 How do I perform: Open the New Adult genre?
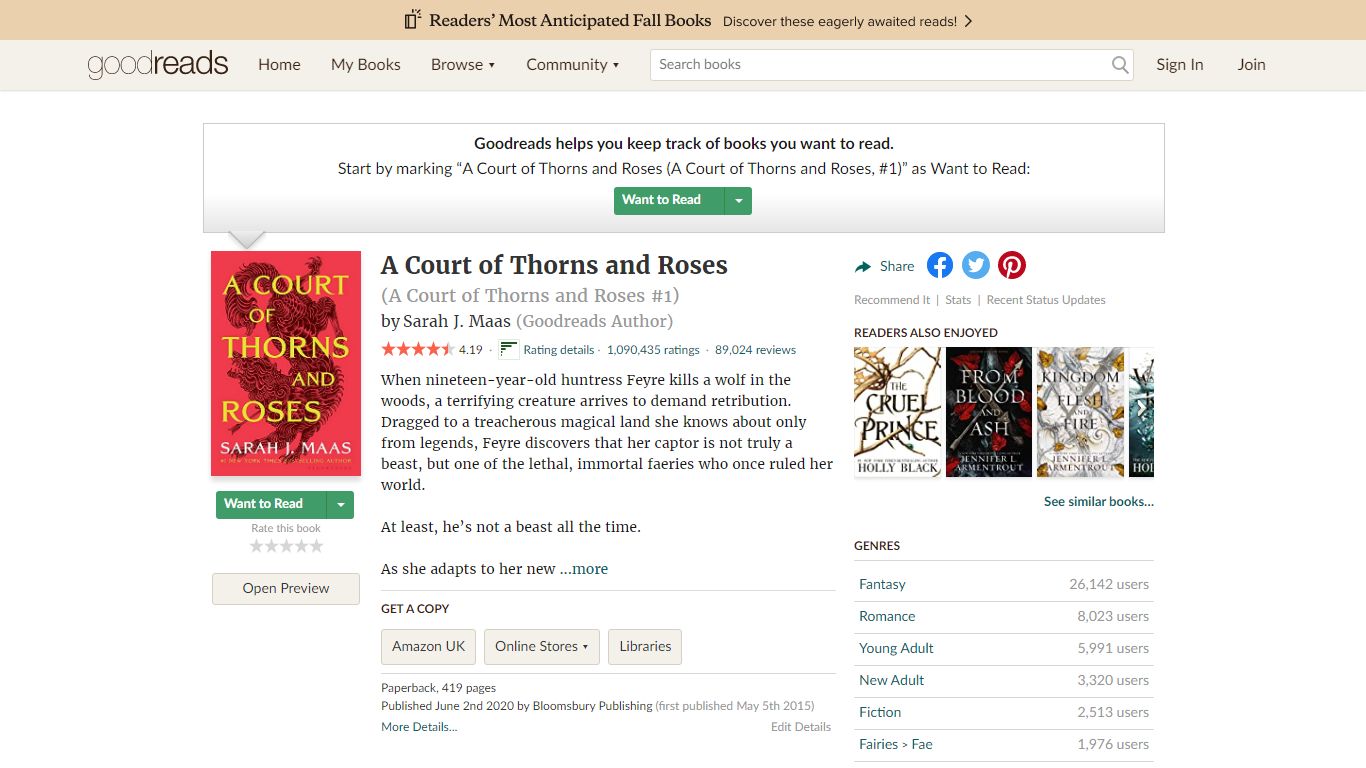[x=891, y=680]
